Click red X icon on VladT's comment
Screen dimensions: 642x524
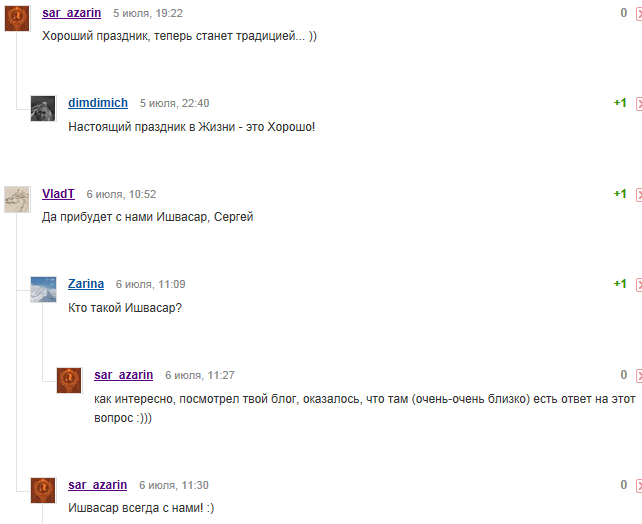(x=639, y=194)
